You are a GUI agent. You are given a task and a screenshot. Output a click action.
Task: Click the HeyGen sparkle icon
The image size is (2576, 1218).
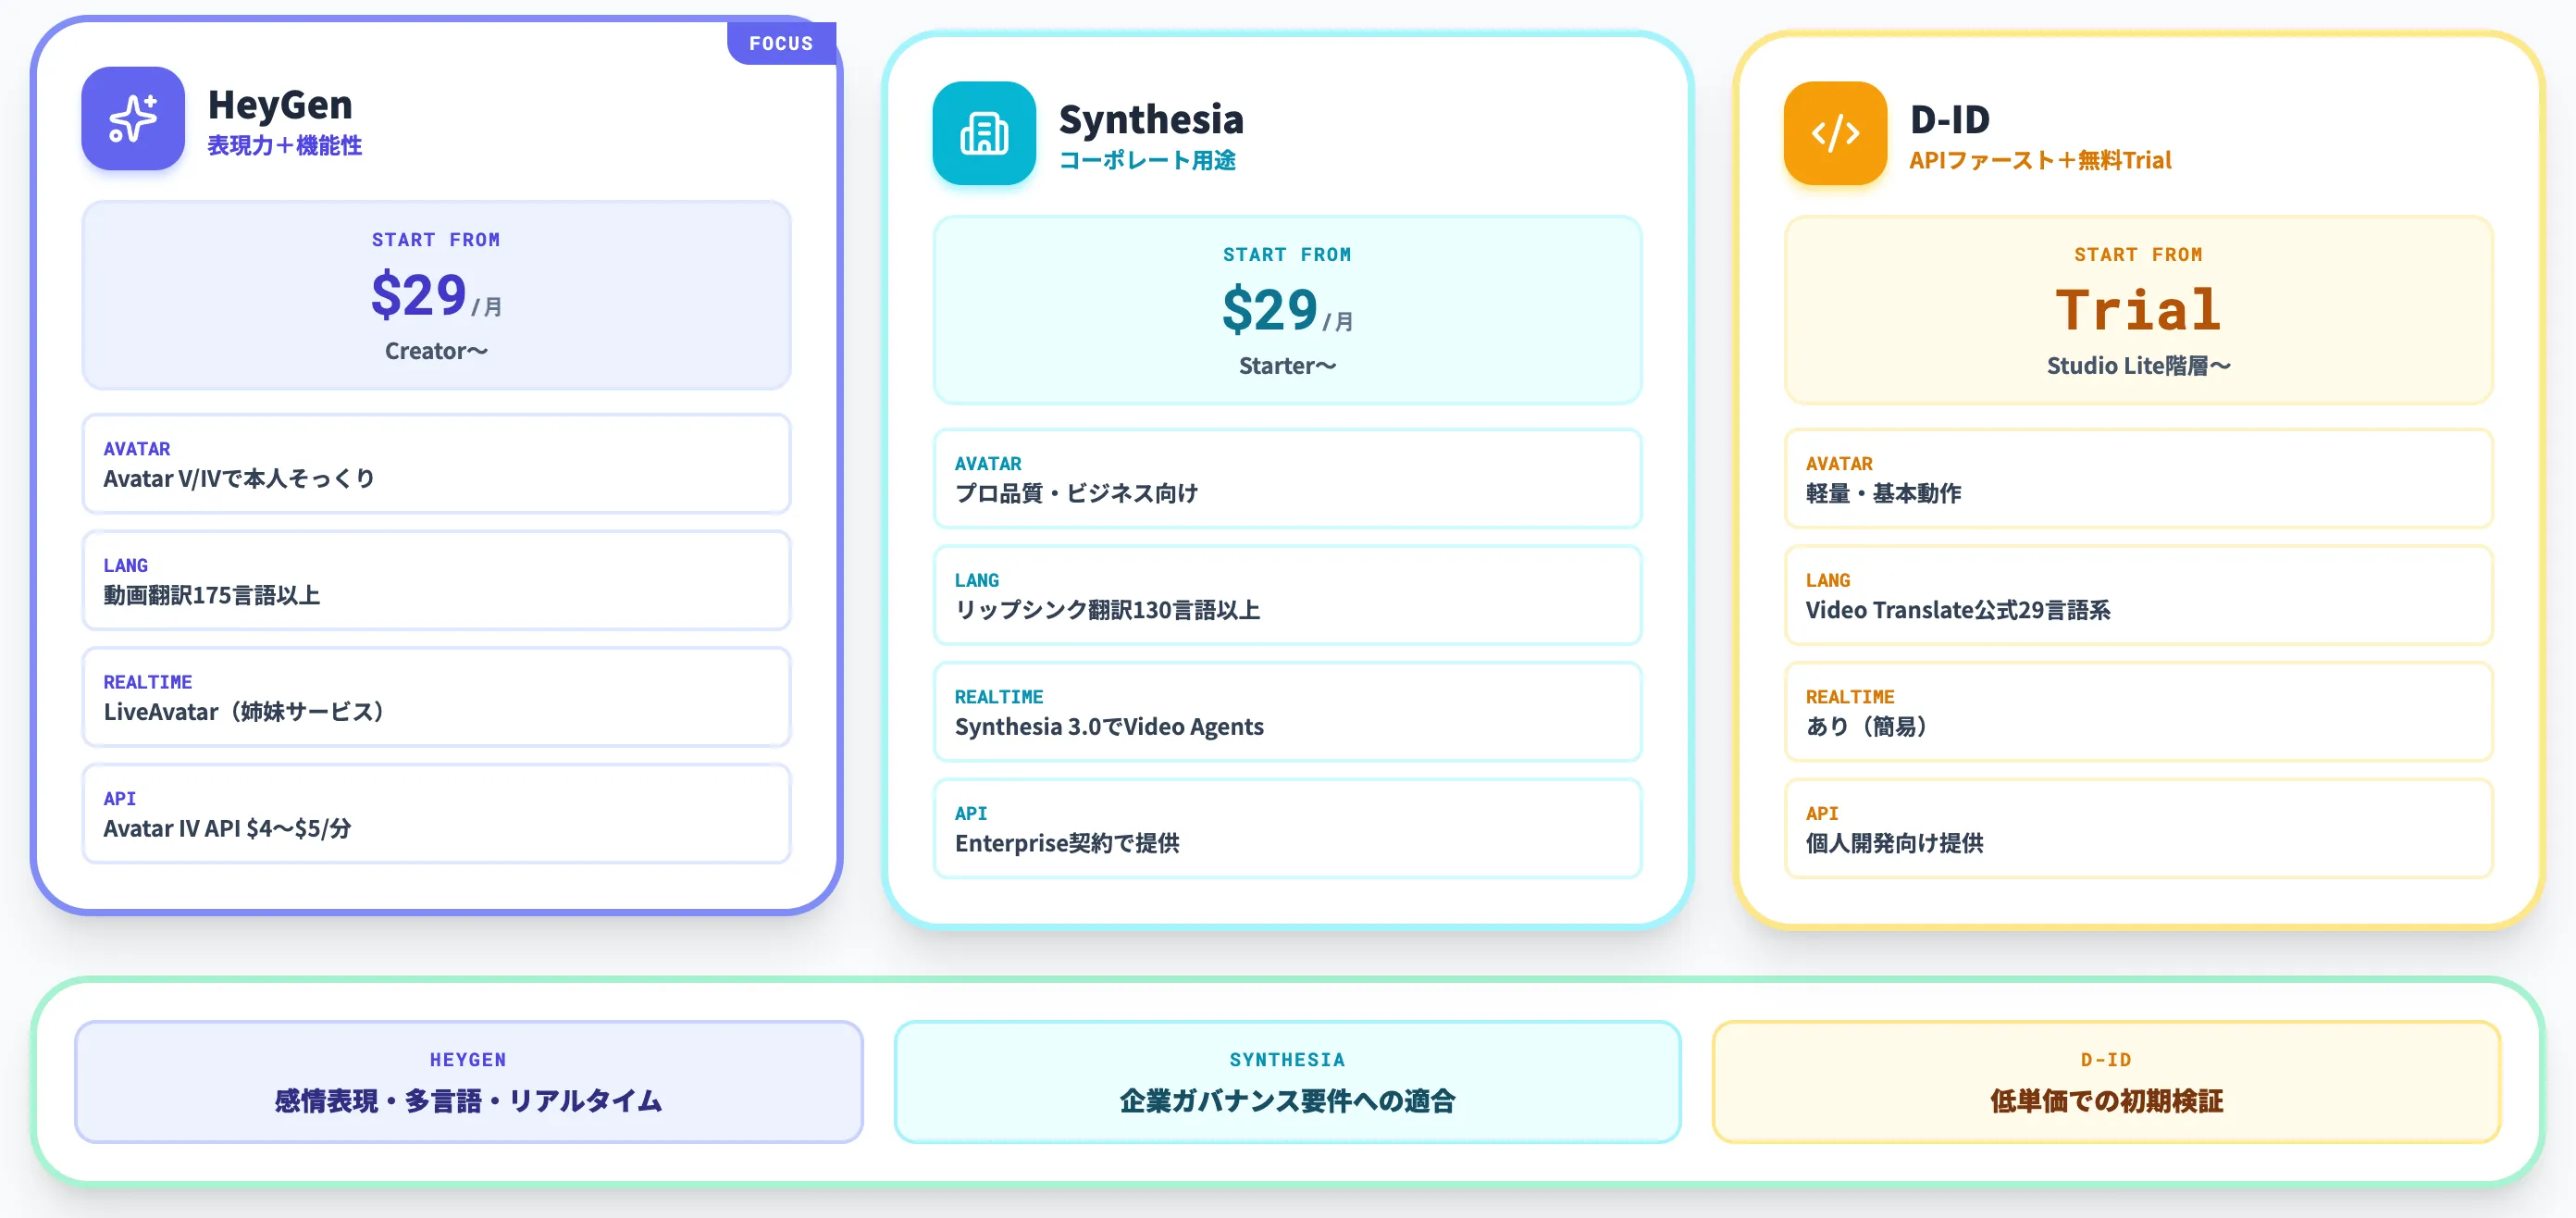133,118
